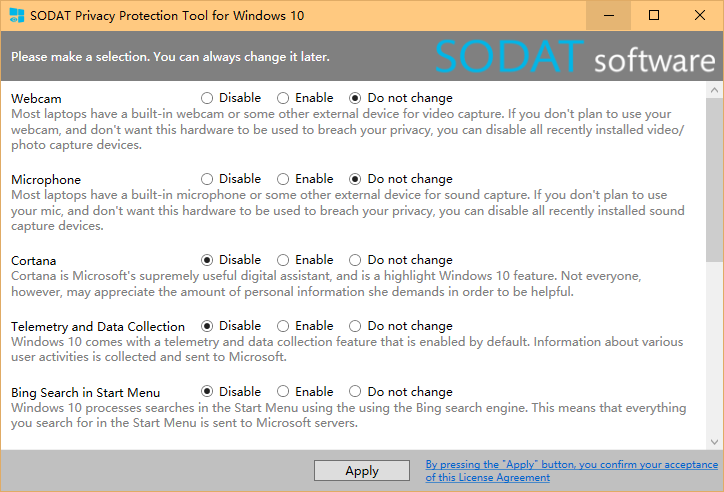Set Cortana to Do not change
This screenshot has height=492, width=724.
[x=355, y=260]
